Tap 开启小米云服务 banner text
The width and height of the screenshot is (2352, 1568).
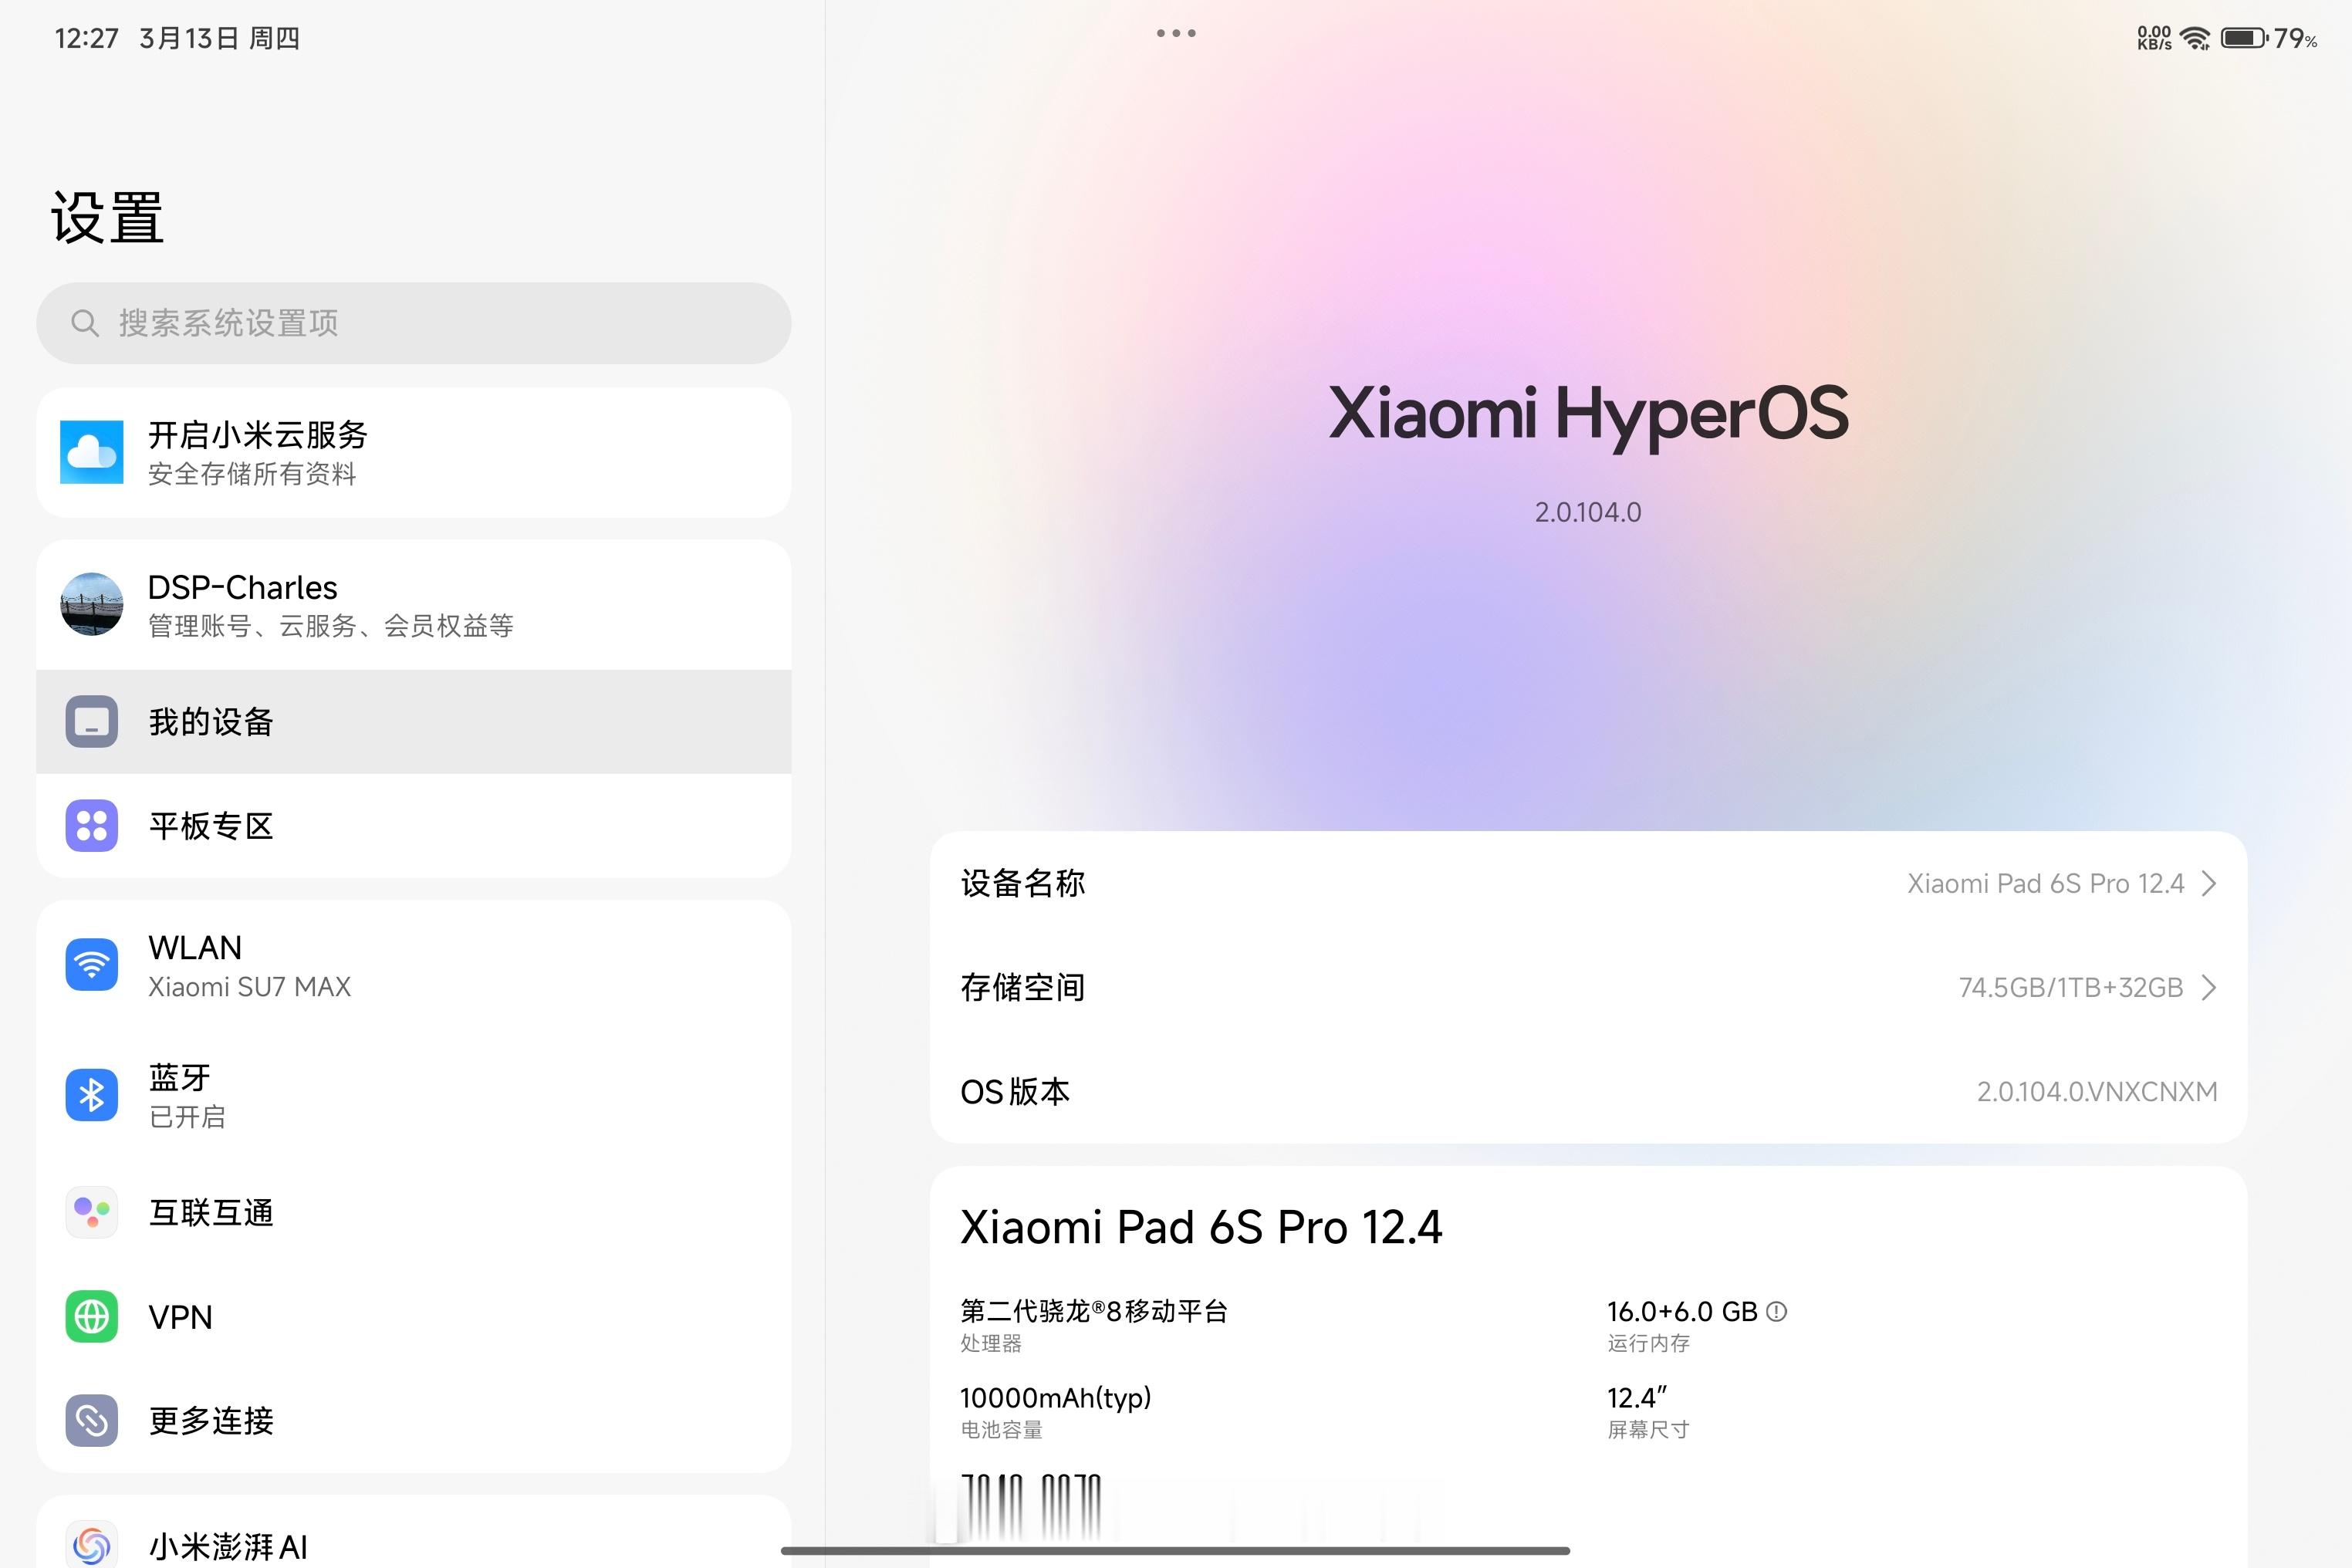click(258, 435)
